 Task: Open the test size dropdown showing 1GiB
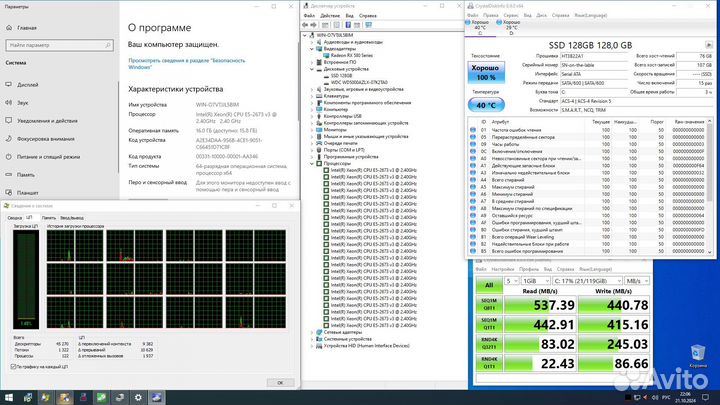(535, 281)
